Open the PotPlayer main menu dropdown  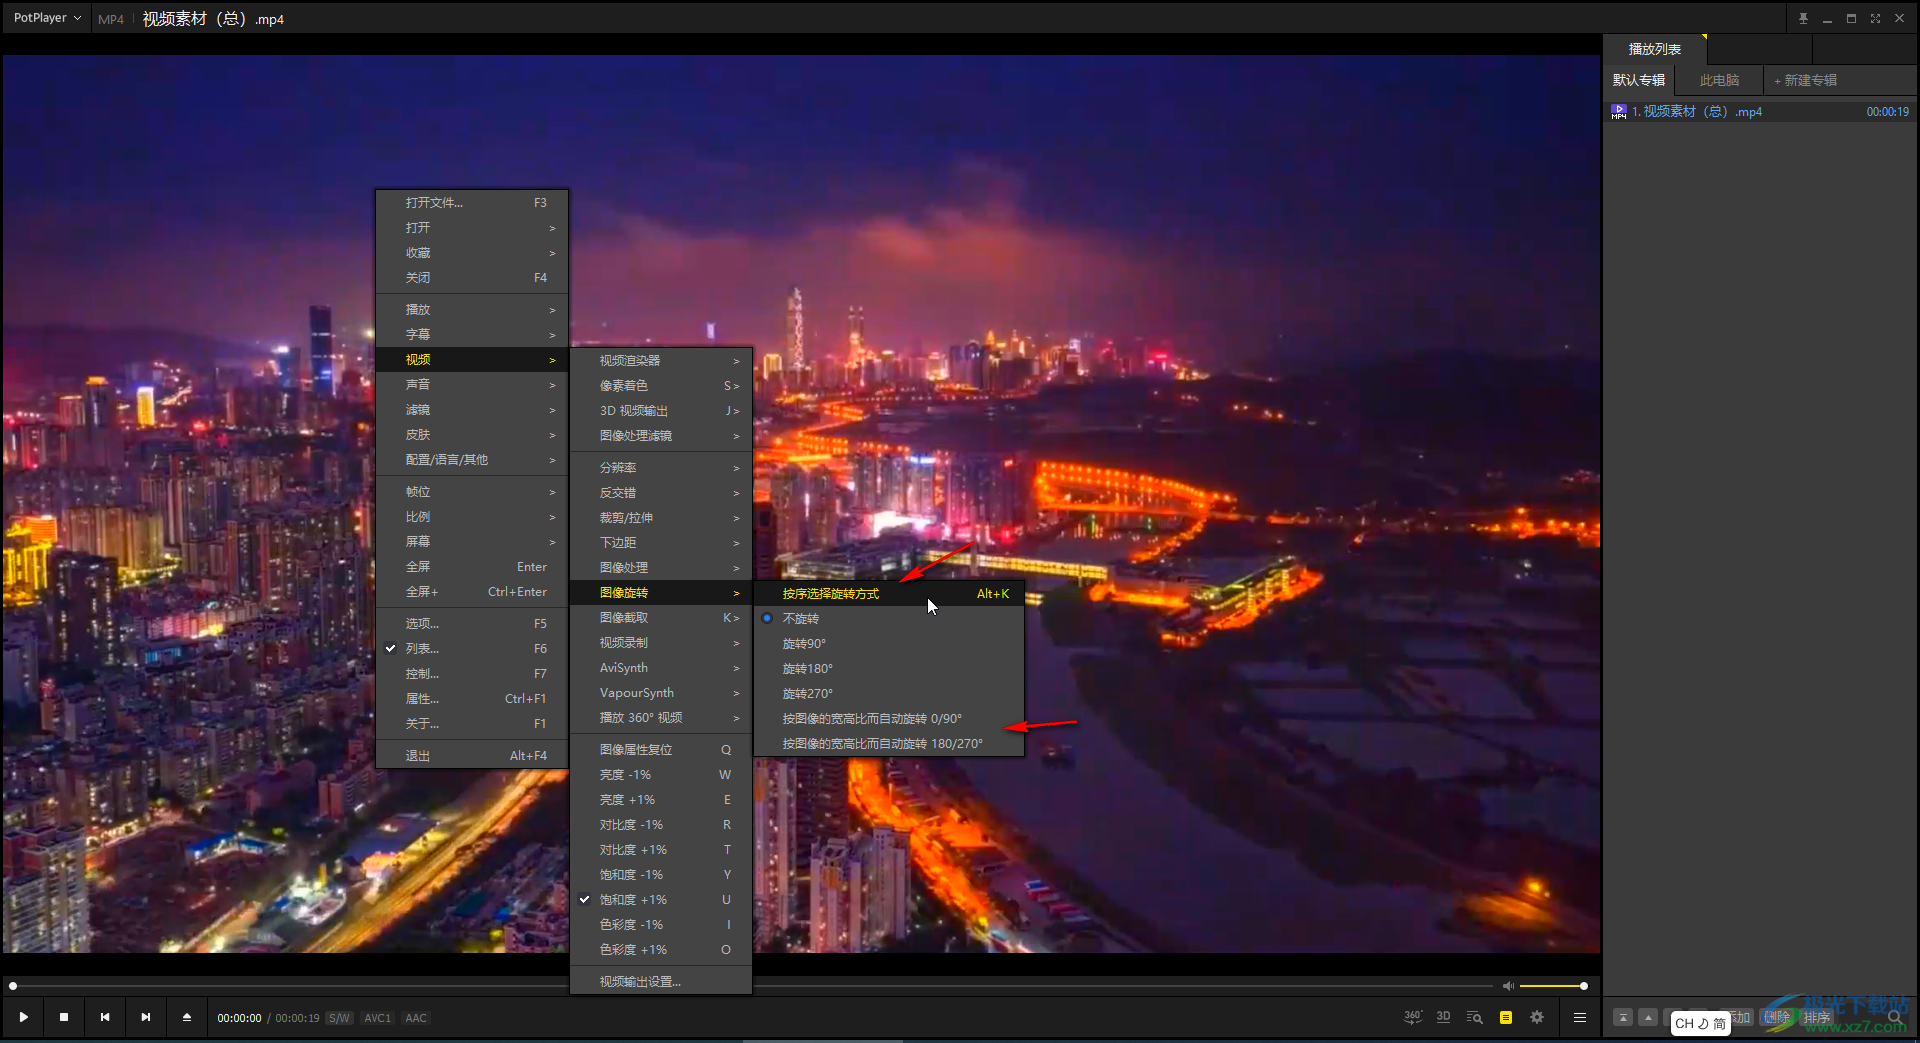pyautogui.click(x=47, y=18)
